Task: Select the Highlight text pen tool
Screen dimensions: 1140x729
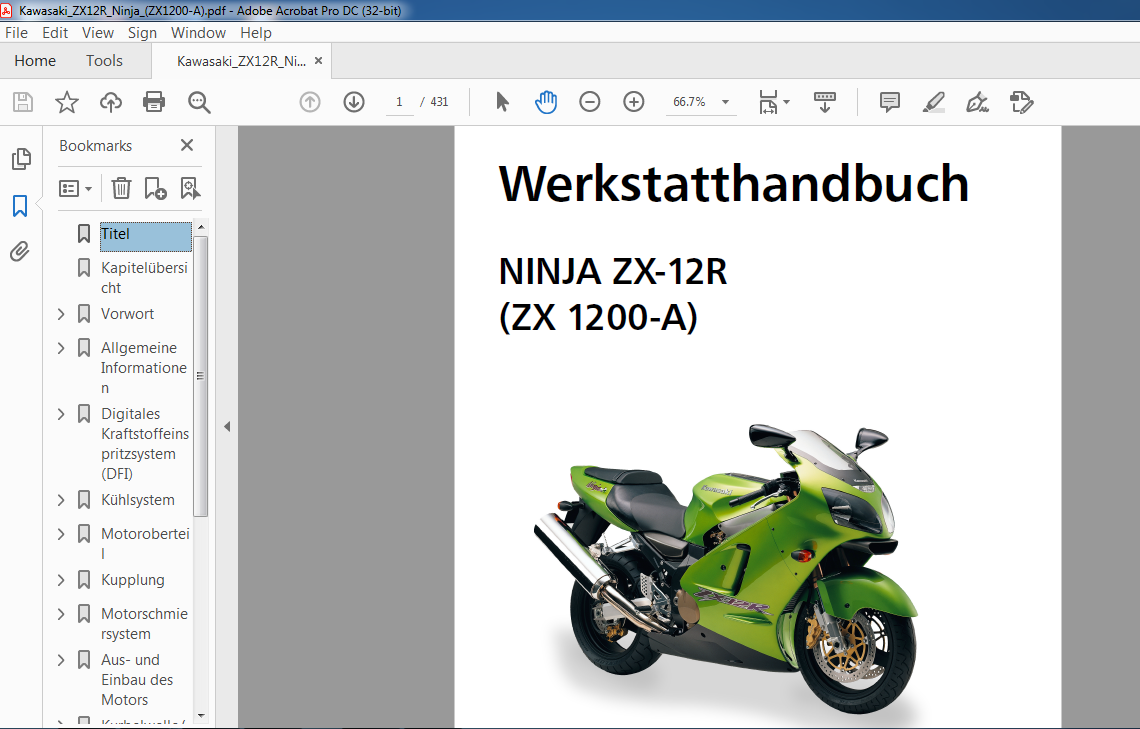Action: [x=934, y=102]
